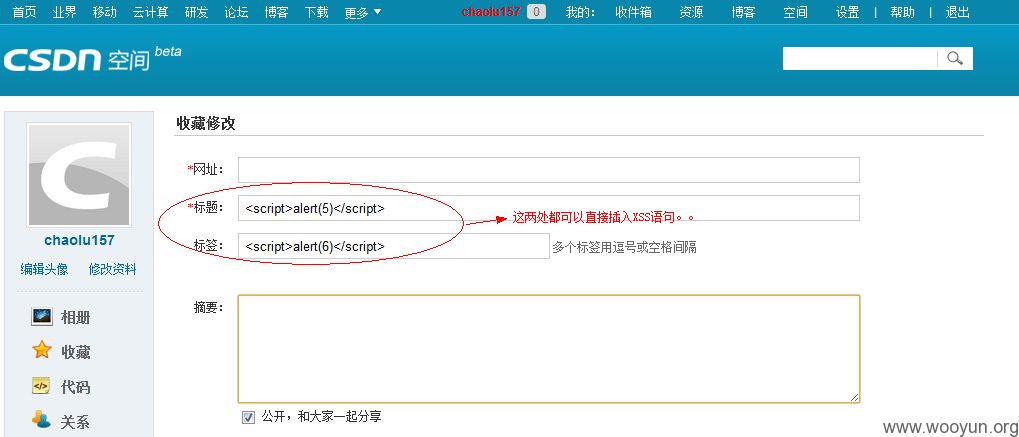This screenshot has width=1019, height=437.
Task: Click 退出 to log out
Action: click(958, 12)
